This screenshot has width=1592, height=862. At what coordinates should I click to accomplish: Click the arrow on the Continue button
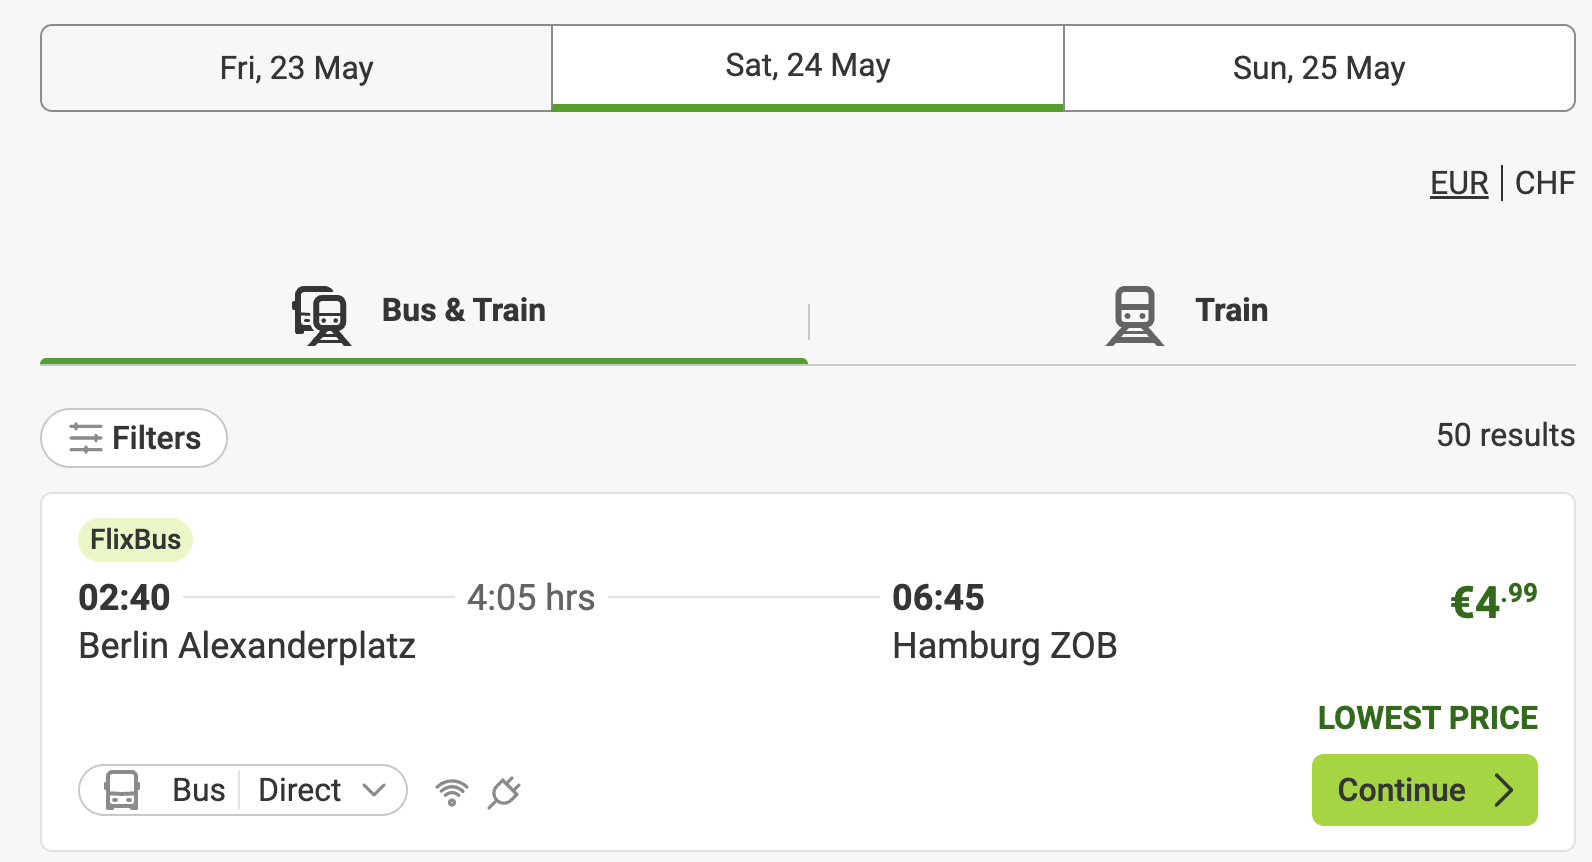click(1503, 790)
